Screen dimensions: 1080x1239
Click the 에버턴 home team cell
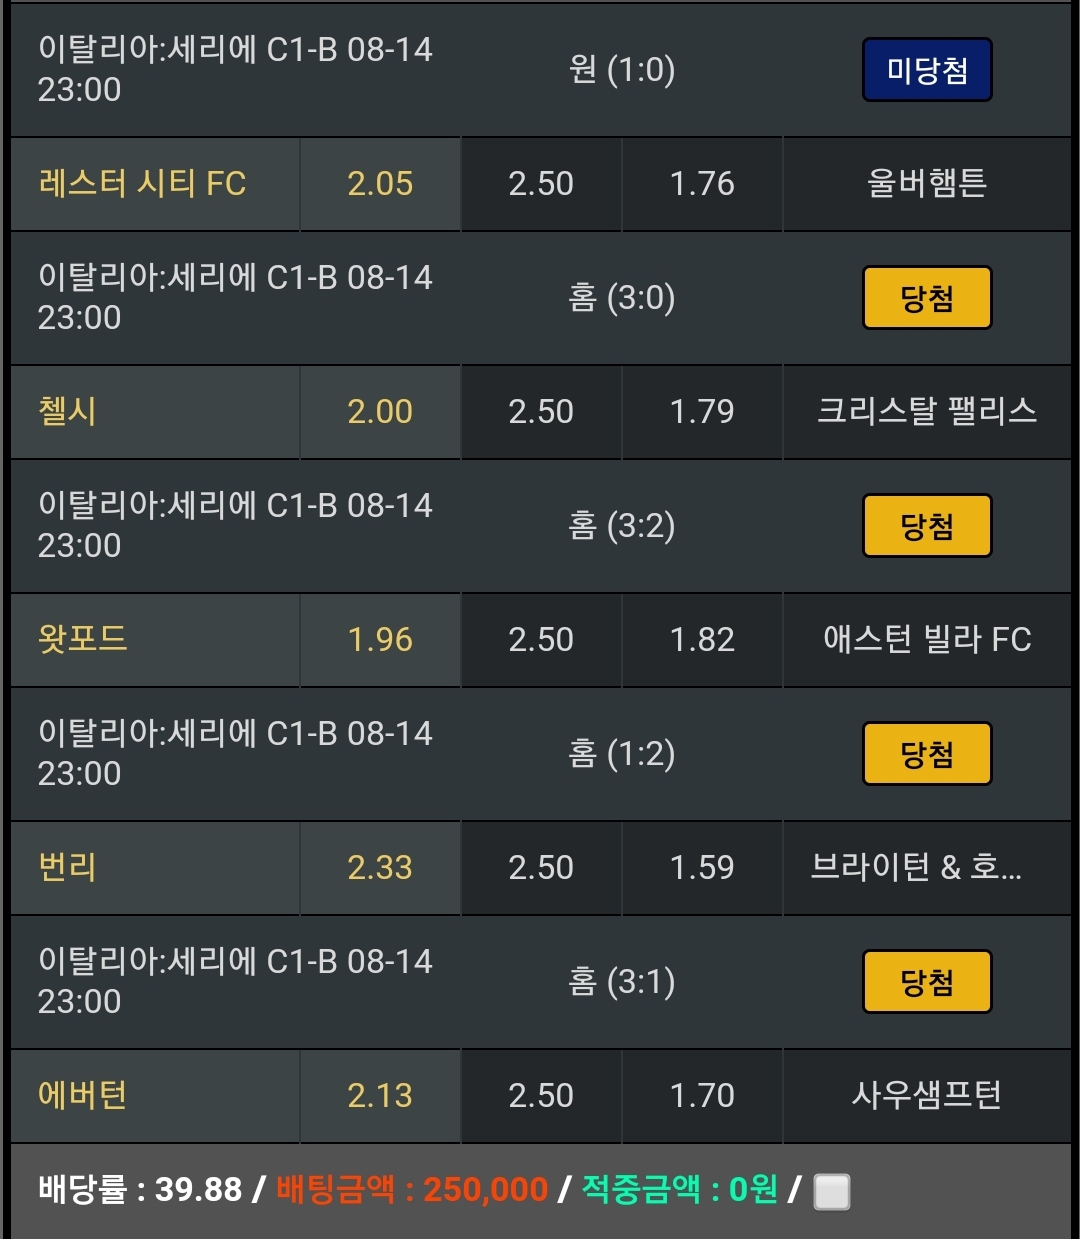[x=155, y=1096]
